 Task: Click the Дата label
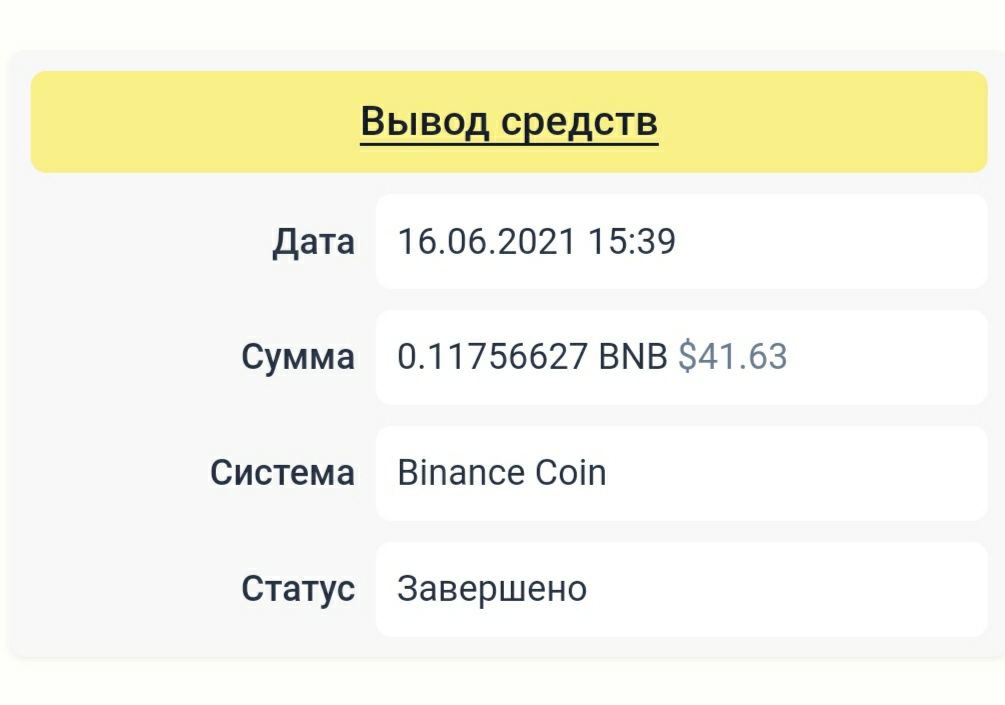[313, 242]
